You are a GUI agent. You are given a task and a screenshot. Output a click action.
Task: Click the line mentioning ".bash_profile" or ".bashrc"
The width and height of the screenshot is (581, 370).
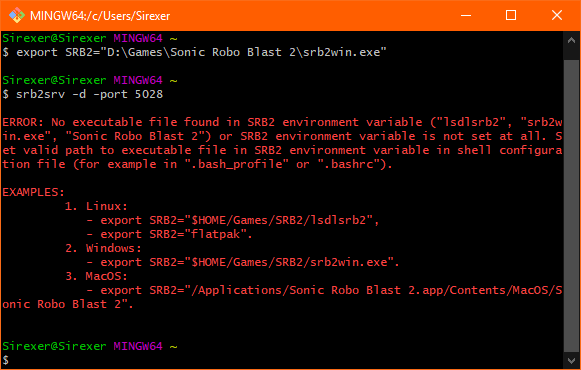point(197,164)
